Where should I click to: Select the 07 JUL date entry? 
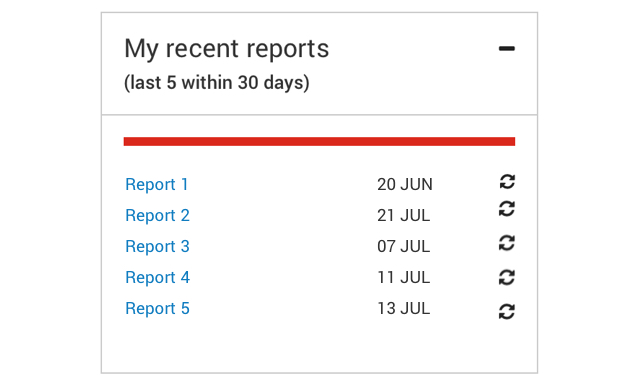pos(403,246)
